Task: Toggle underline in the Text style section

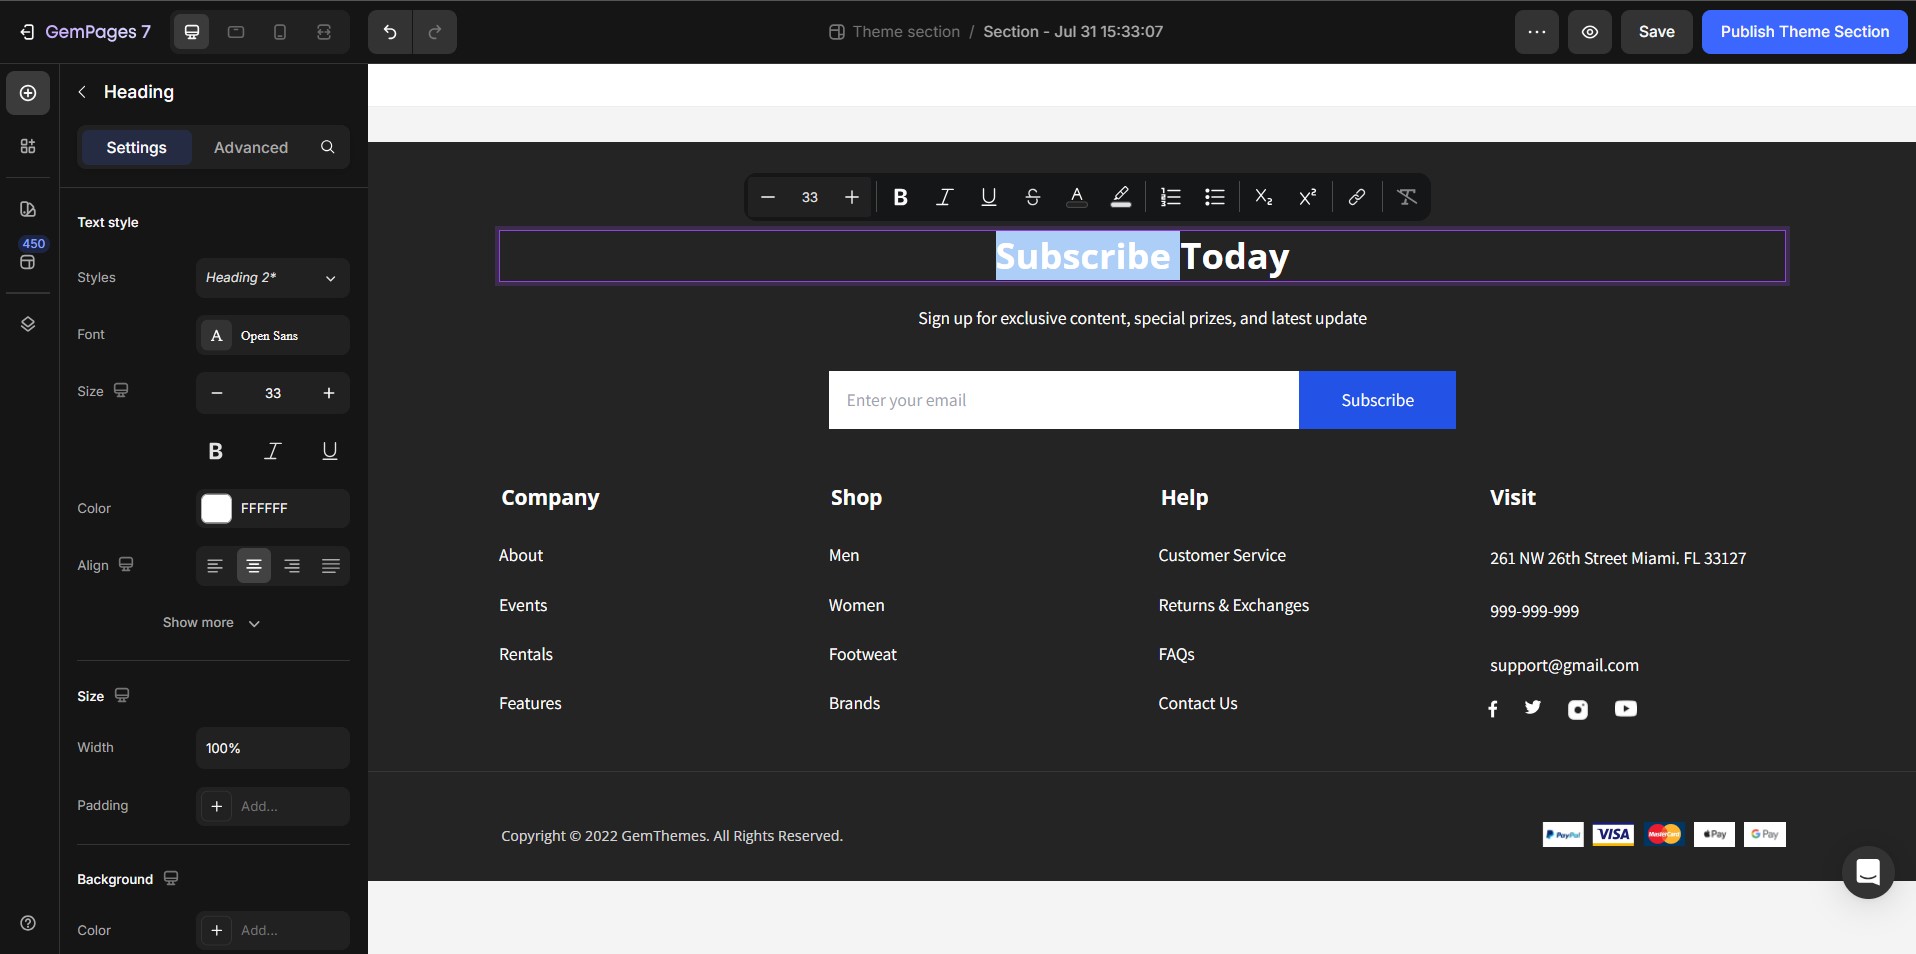Action: pyautogui.click(x=329, y=451)
